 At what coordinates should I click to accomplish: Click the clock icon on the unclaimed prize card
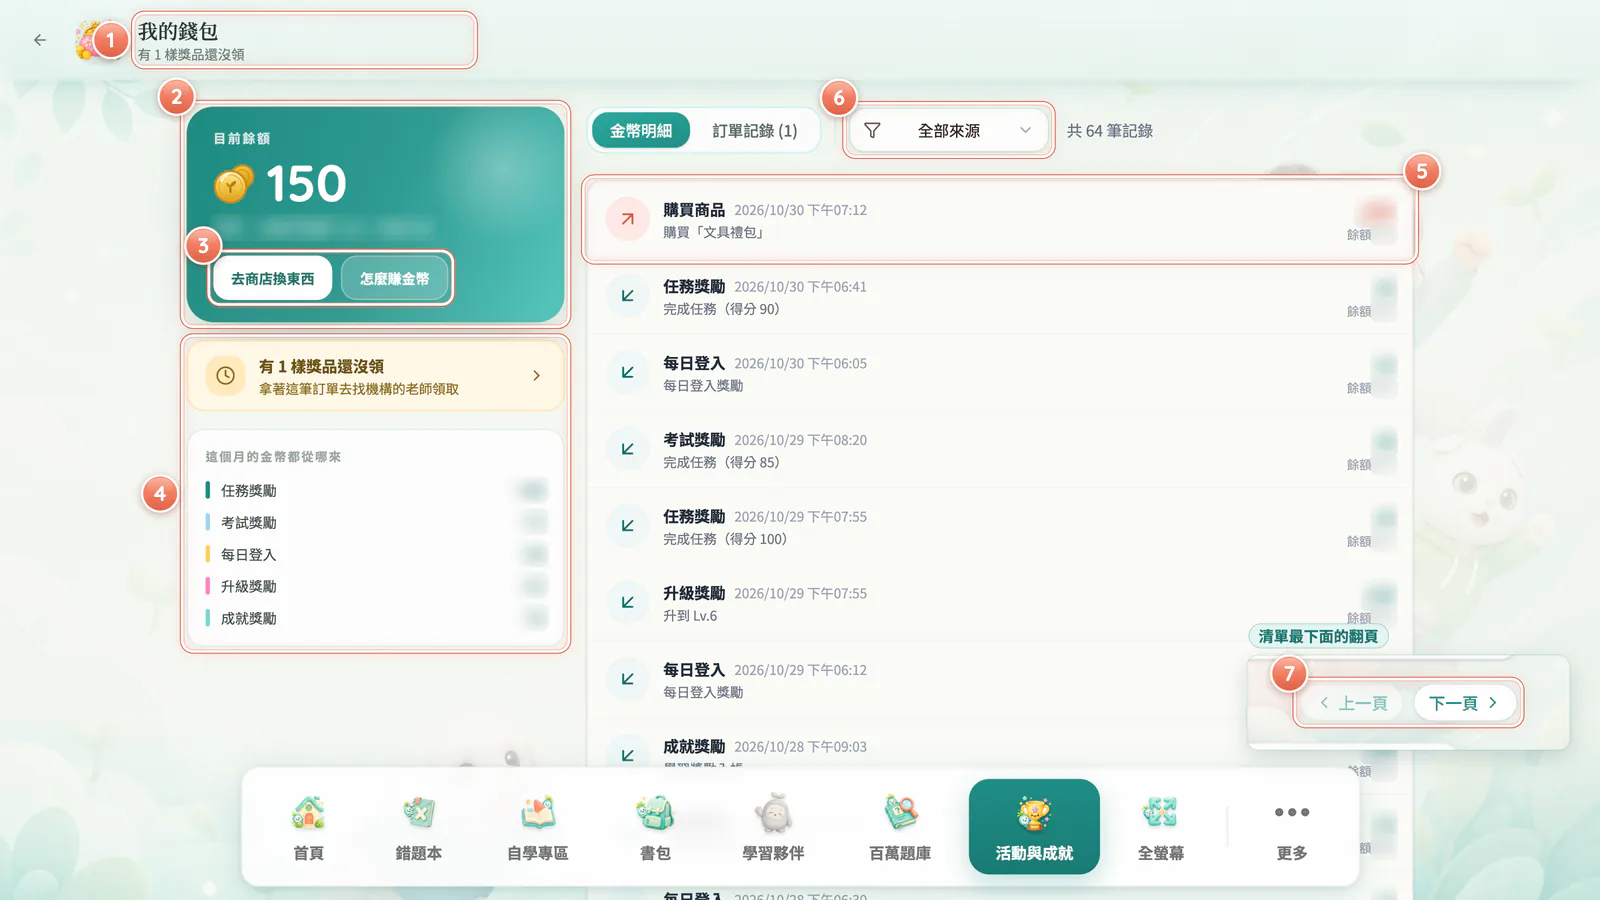pyautogui.click(x=226, y=376)
